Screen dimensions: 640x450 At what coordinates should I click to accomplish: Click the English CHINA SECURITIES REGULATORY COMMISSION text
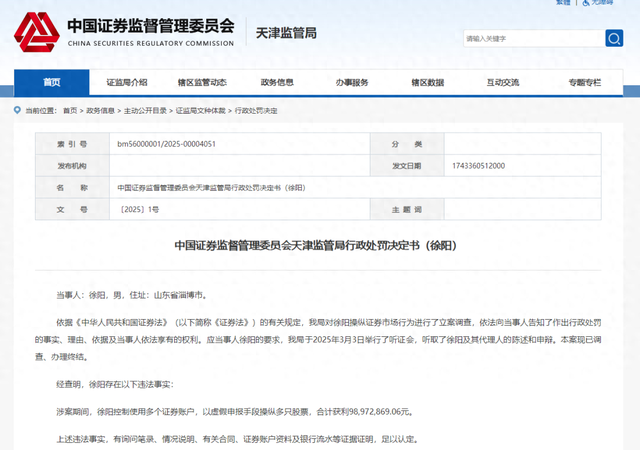(x=151, y=43)
